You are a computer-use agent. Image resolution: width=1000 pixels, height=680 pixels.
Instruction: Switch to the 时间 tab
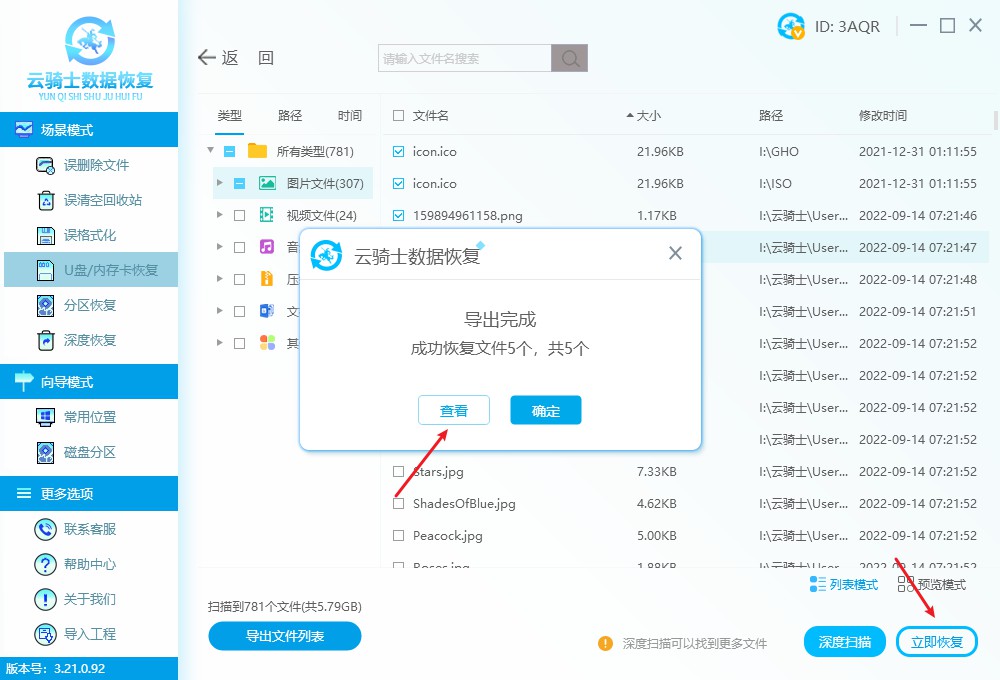click(349, 115)
